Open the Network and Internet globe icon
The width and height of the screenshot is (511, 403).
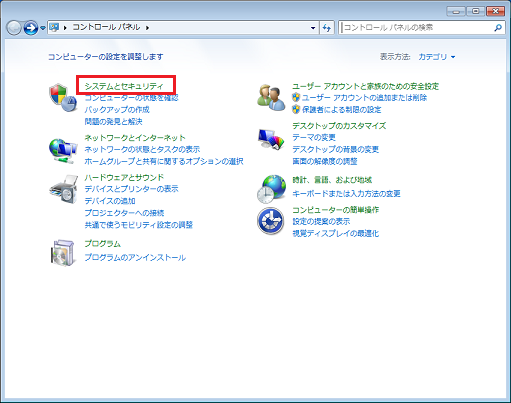point(63,151)
